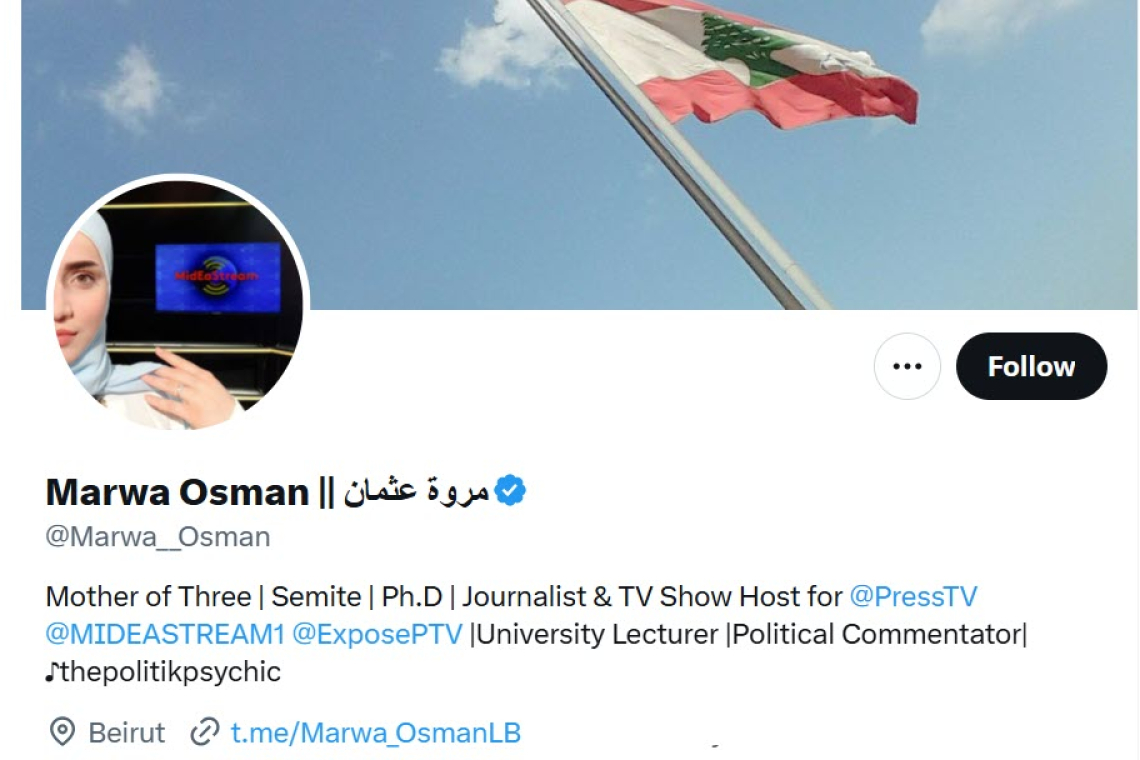Click the music note icon before thepolitikpsychic
Screen dimensions: 1140x760
click(51, 672)
